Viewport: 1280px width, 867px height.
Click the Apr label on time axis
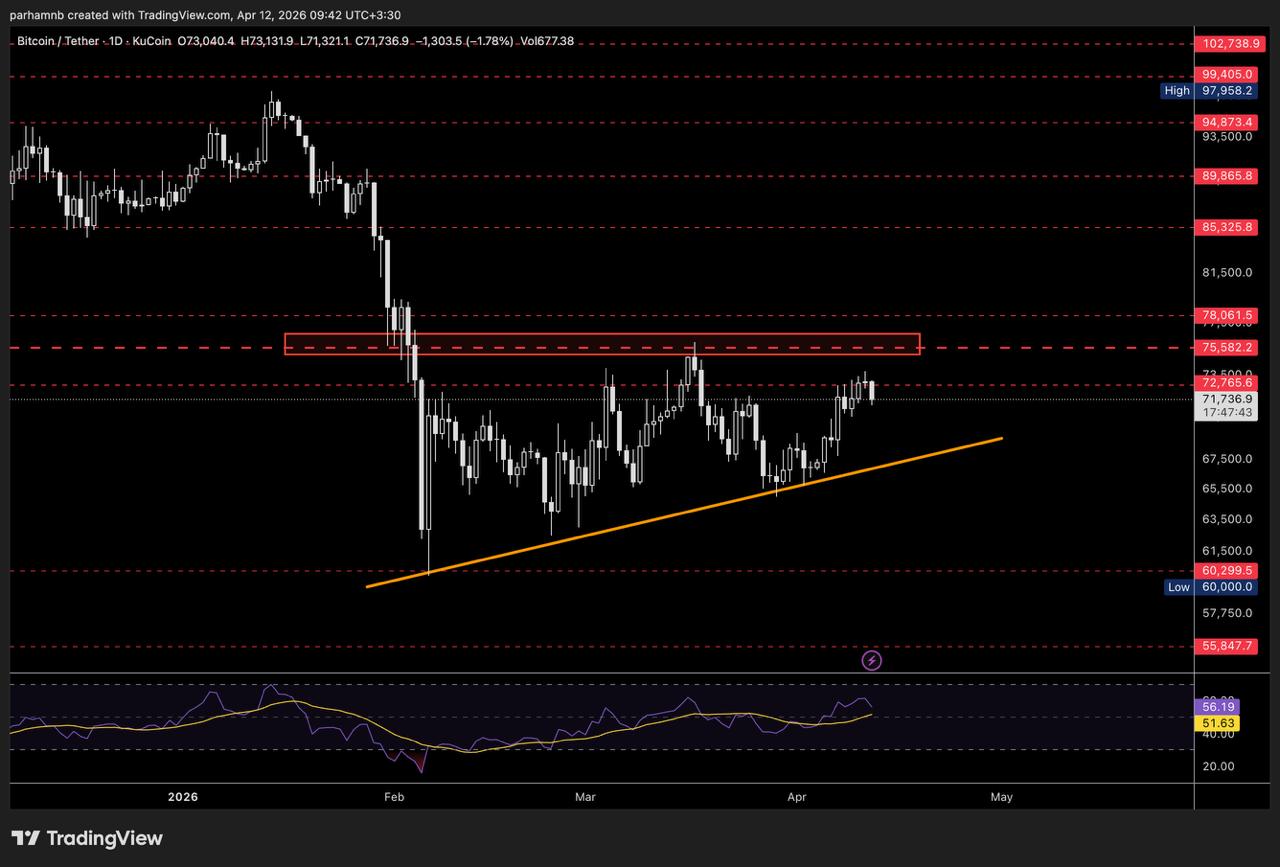pyautogui.click(x=797, y=797)
